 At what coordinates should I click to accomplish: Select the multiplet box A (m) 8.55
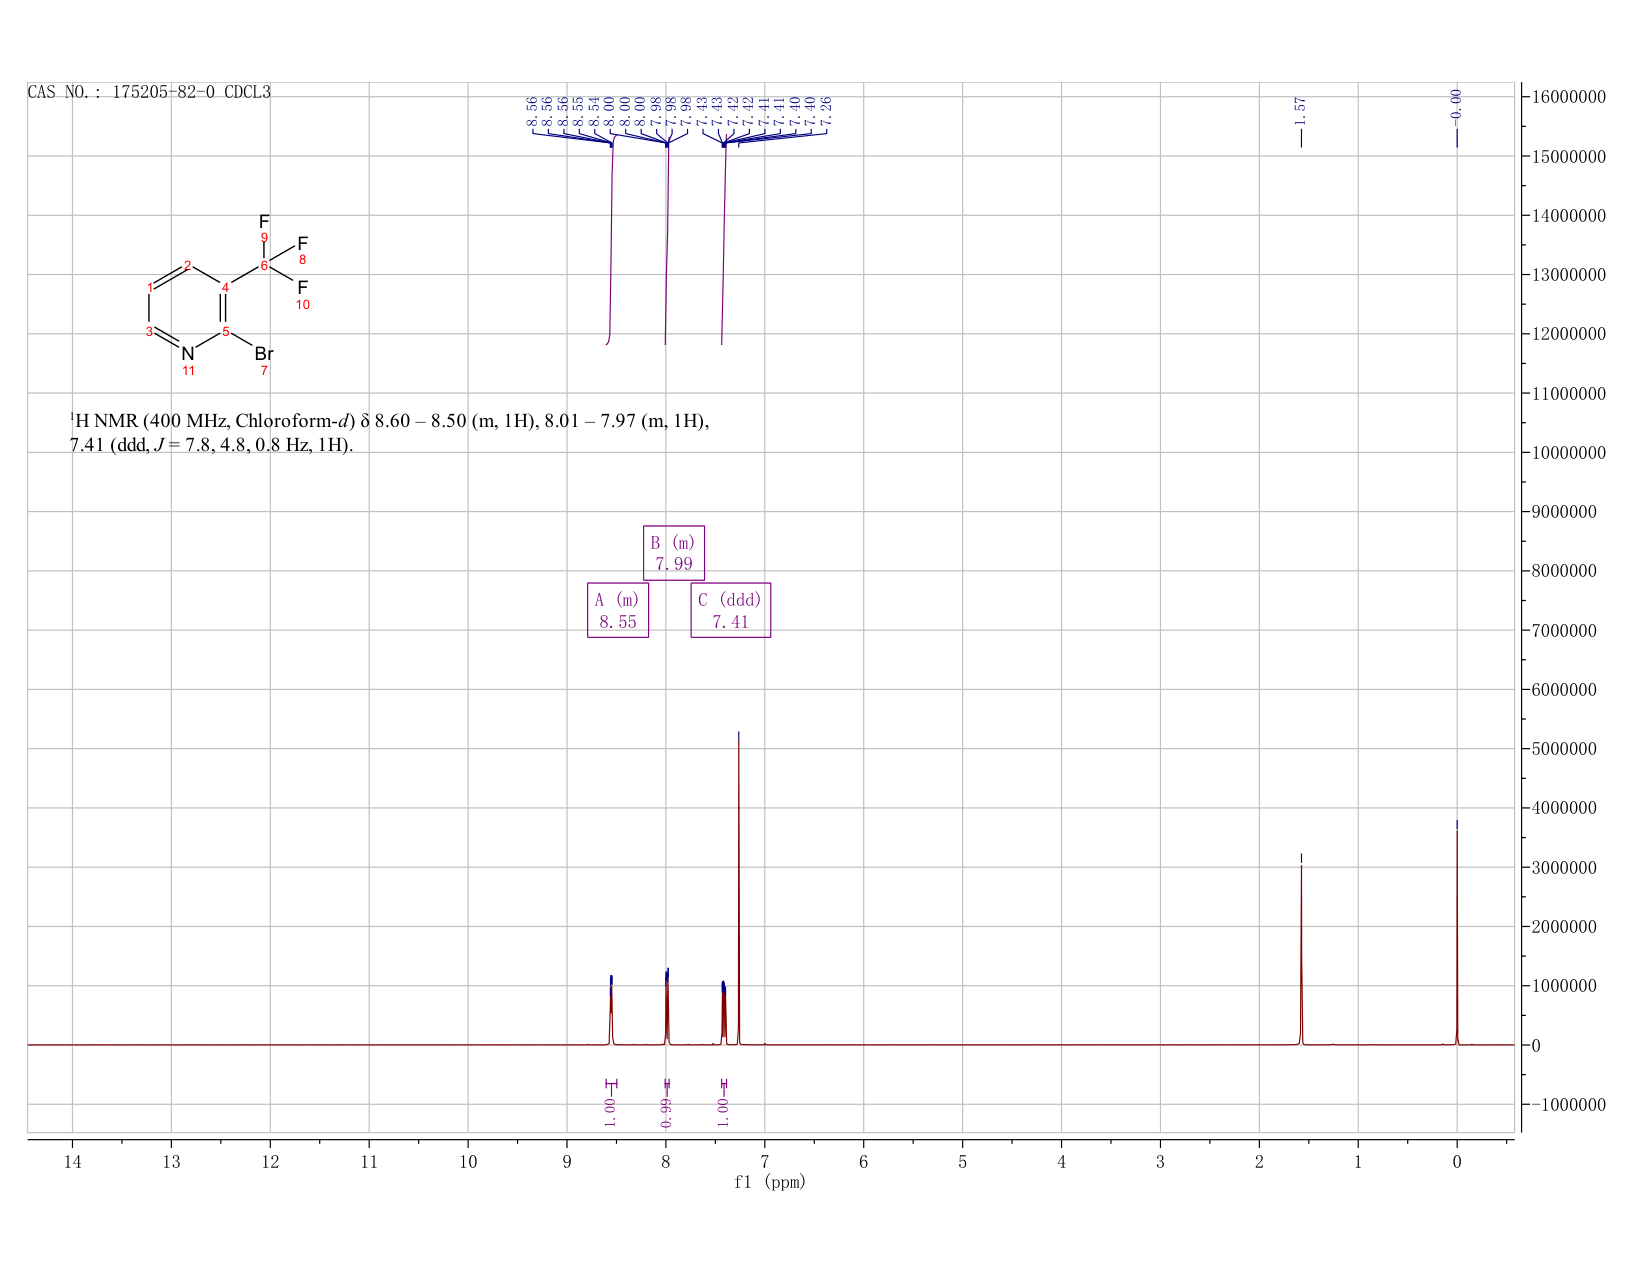point(618,610)
